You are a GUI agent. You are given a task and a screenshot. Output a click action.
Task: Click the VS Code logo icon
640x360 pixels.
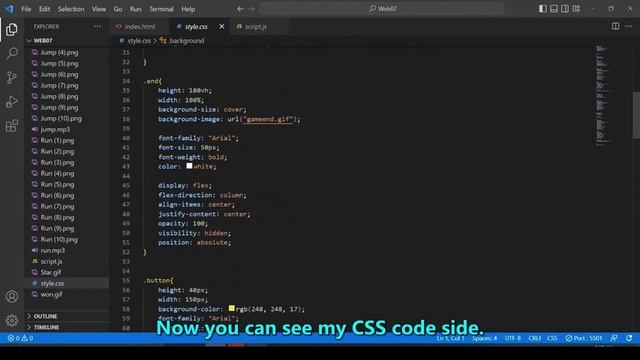pyautogui.click(x=9, y=9)
